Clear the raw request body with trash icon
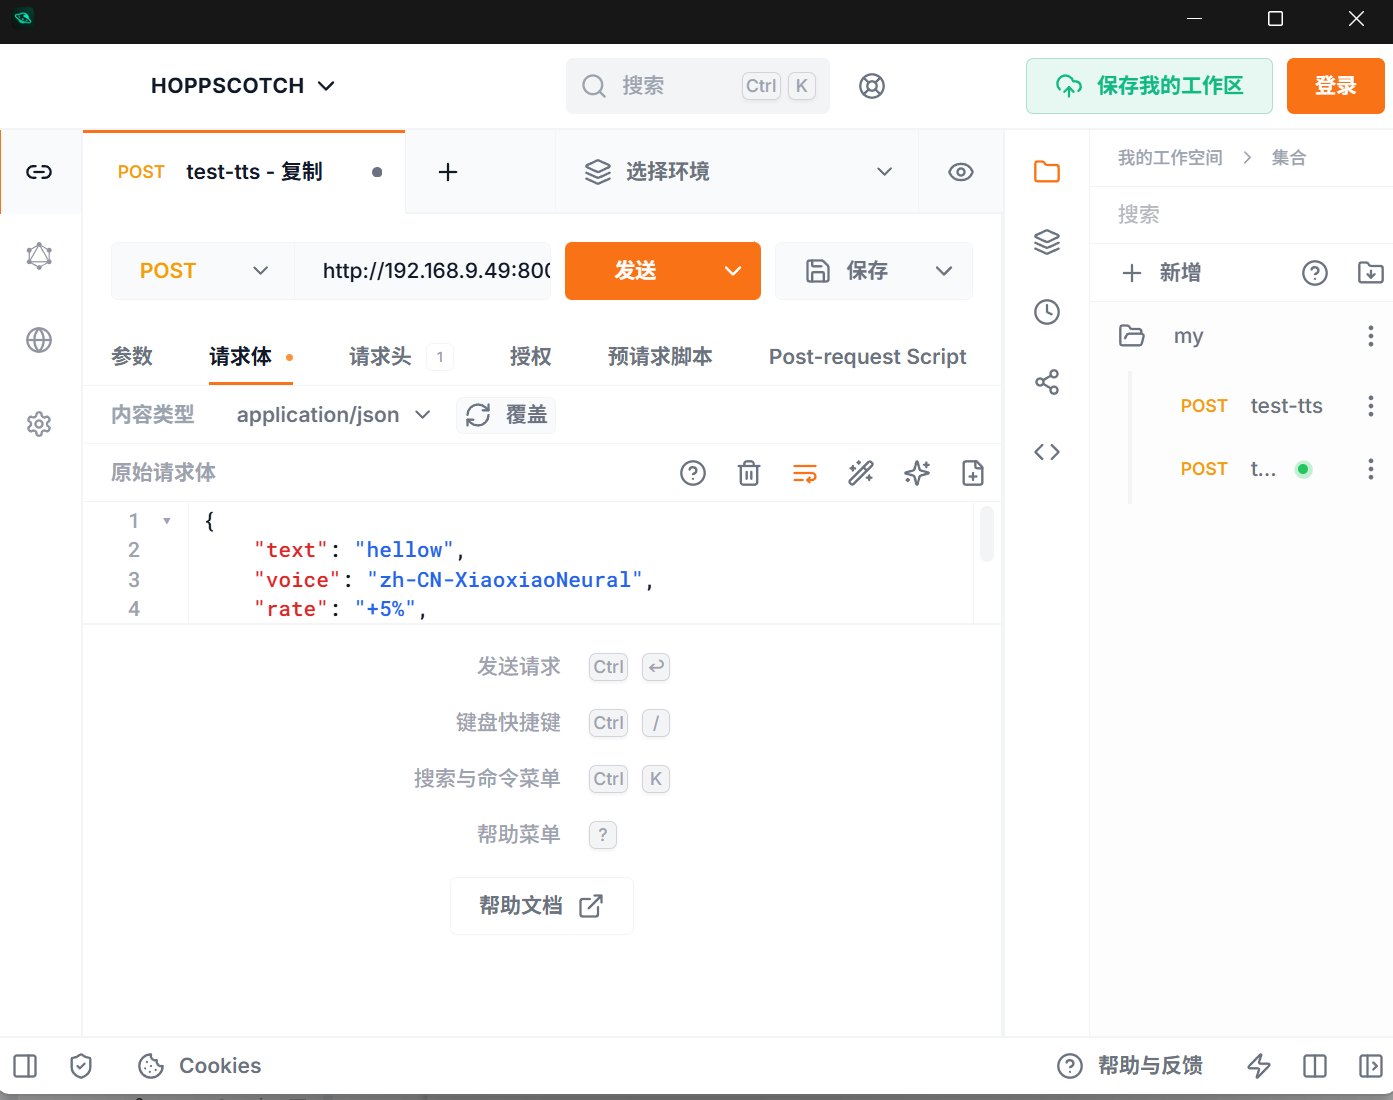This screenshot has width=1393, height=1100. coord(749,473)
